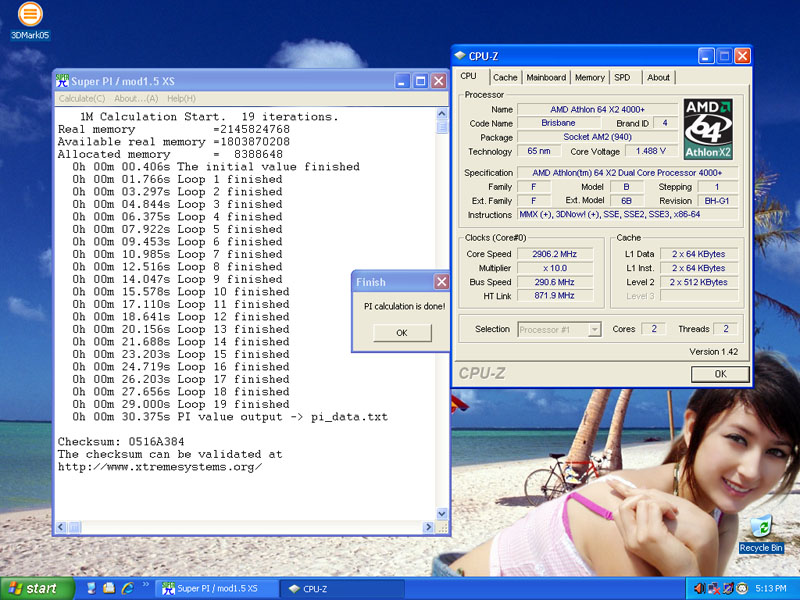Click Super PI horizontal scrollbar left arrow
The image size is (800, 600).
tap(61, 527)
